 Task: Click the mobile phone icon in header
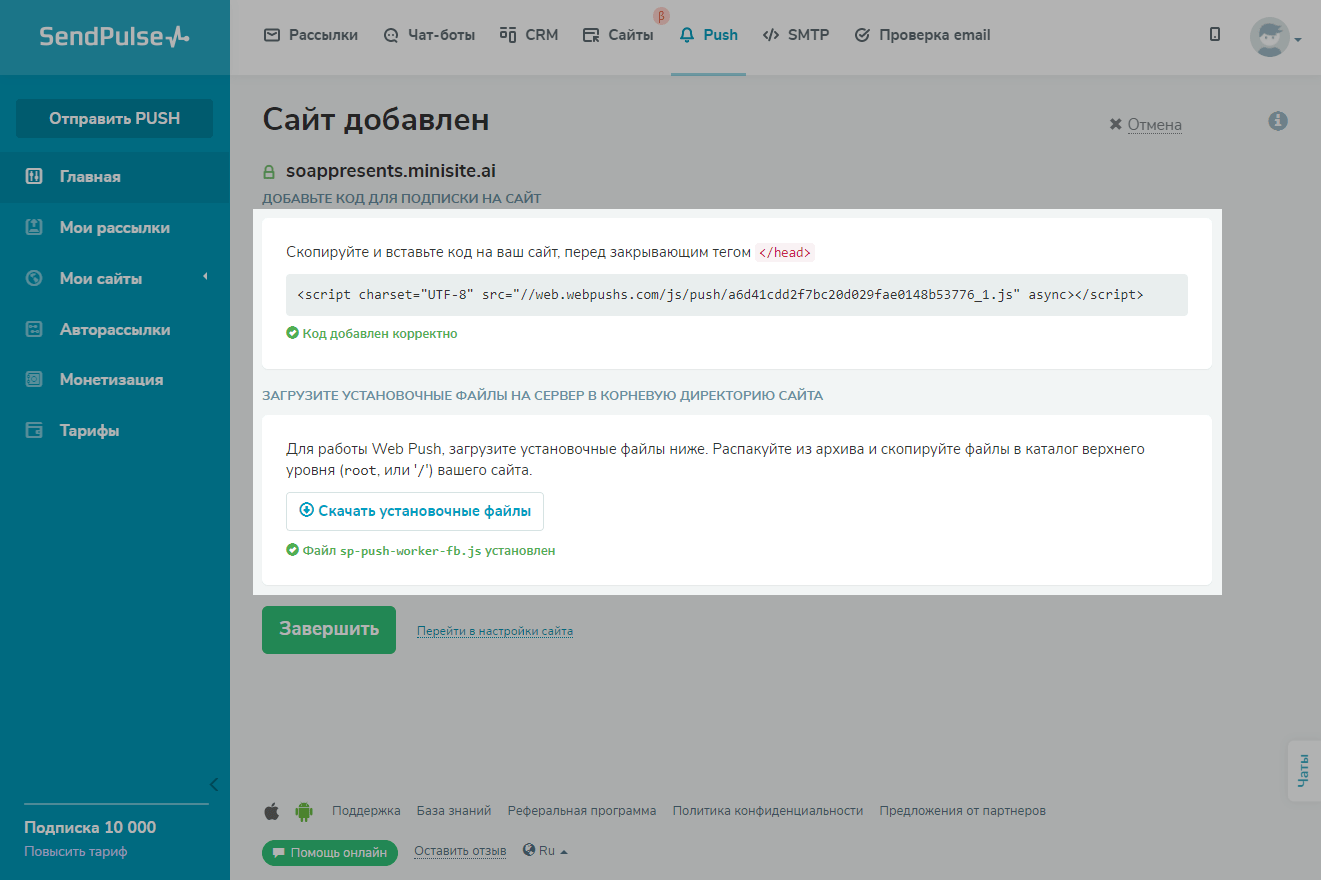(x=1215, y=35)
